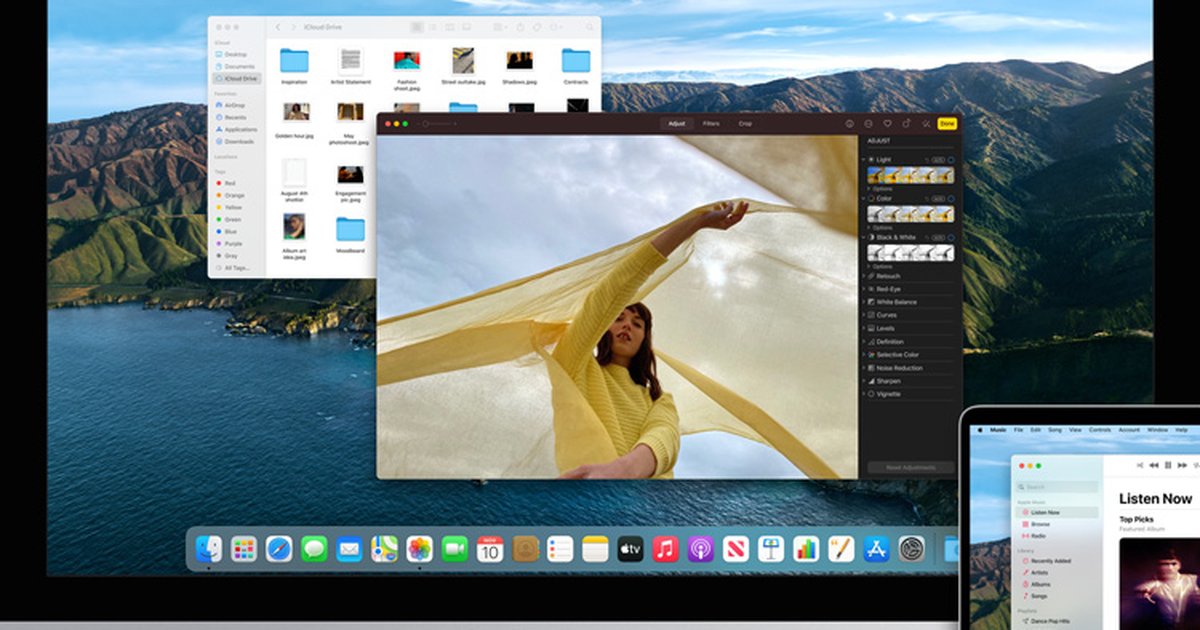The image size is (1200, 630).
Task: Toggle the Black & White adjustment circle
Action: click(951, 237)
